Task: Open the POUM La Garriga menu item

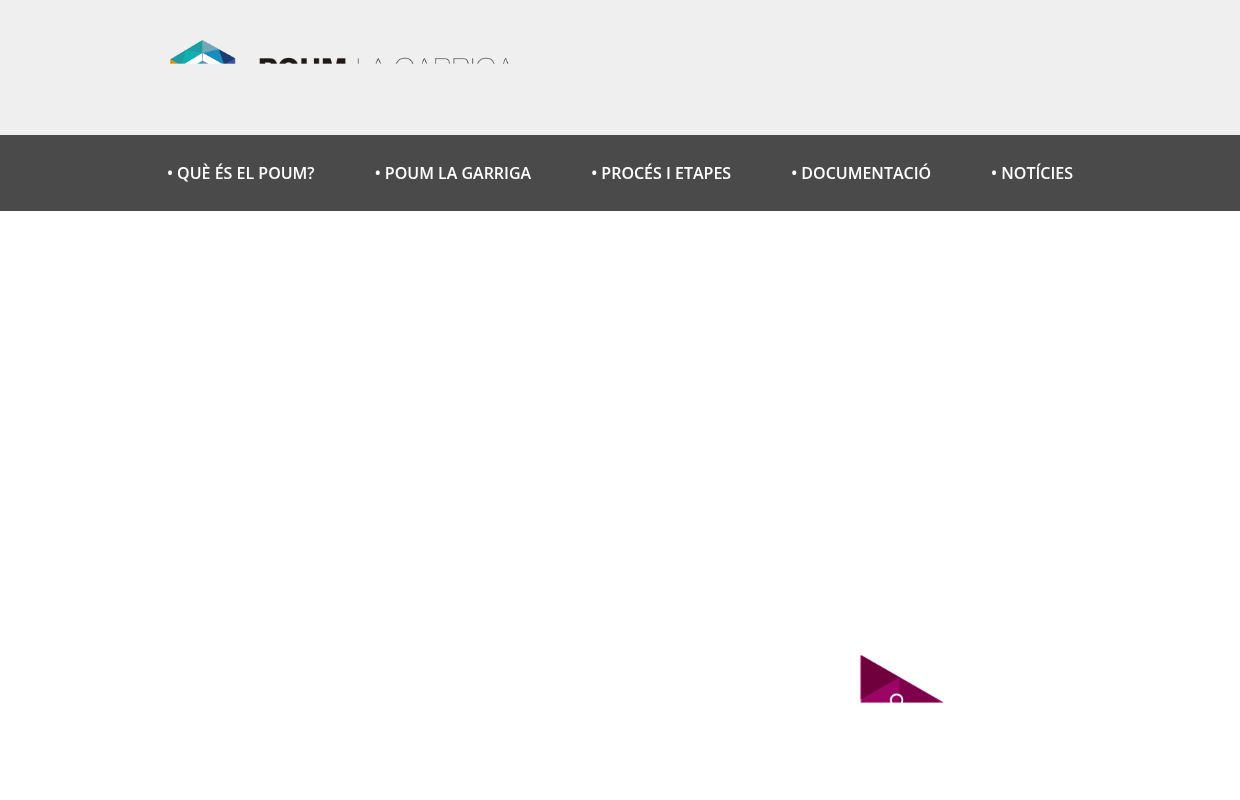Action: (457, 173)
